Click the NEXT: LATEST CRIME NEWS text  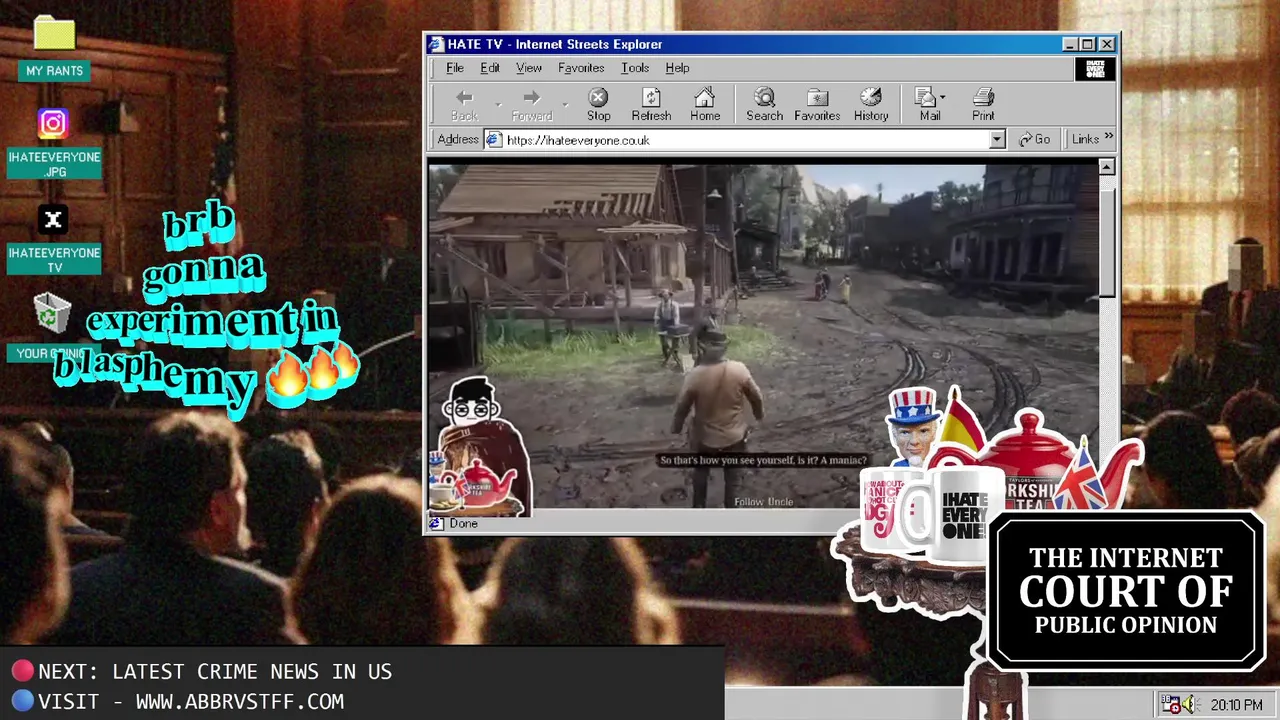click(215, 672)
